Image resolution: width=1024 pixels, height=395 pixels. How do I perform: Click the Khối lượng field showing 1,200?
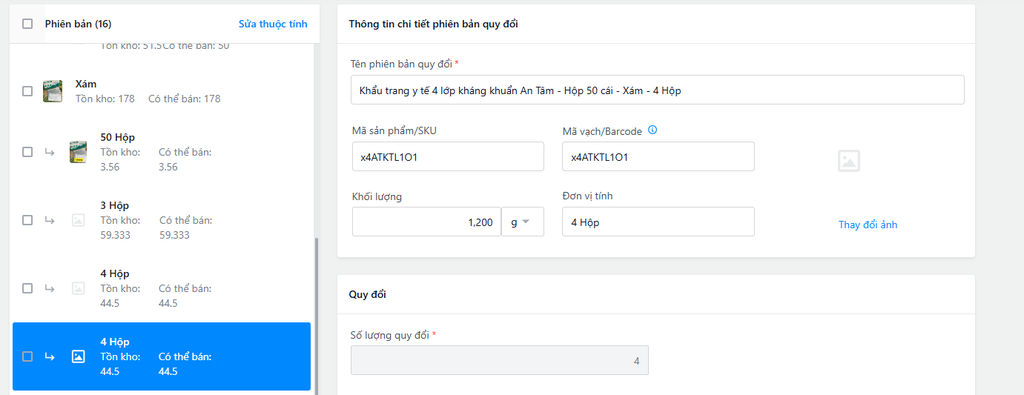tap(426, 222)
